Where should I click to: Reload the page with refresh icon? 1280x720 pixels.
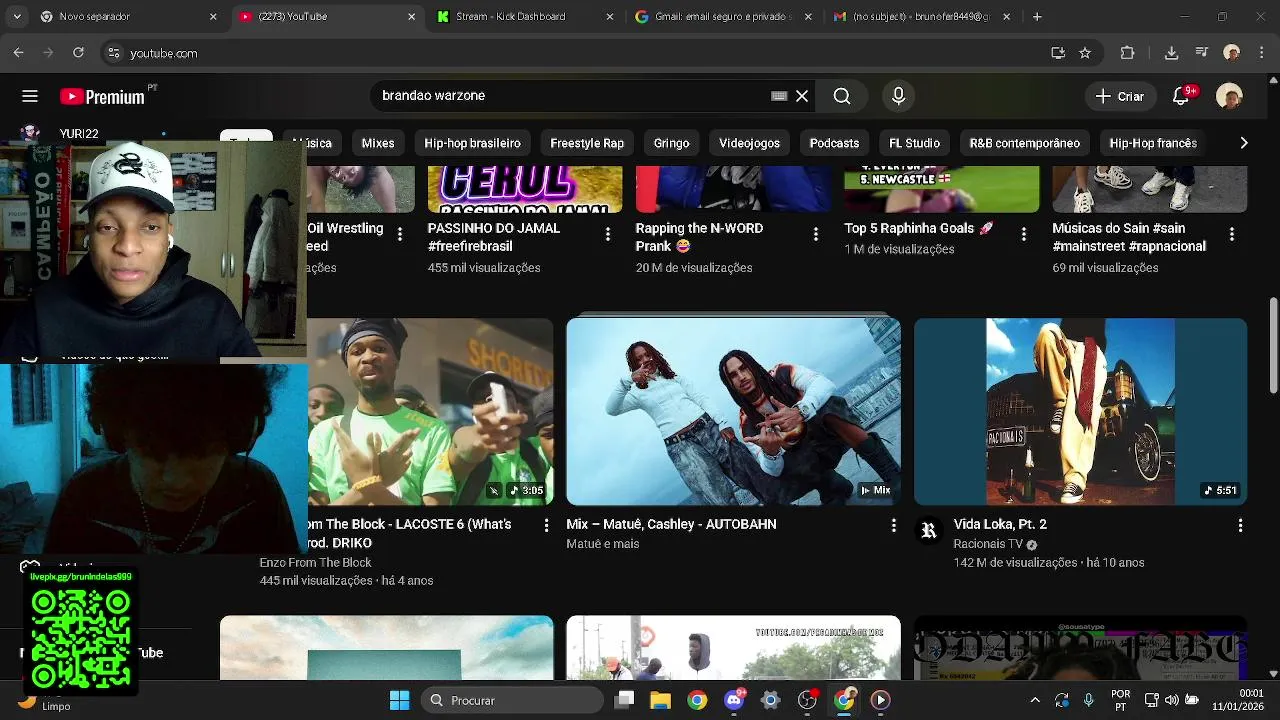pyautogui.click(x=78, y=53)
